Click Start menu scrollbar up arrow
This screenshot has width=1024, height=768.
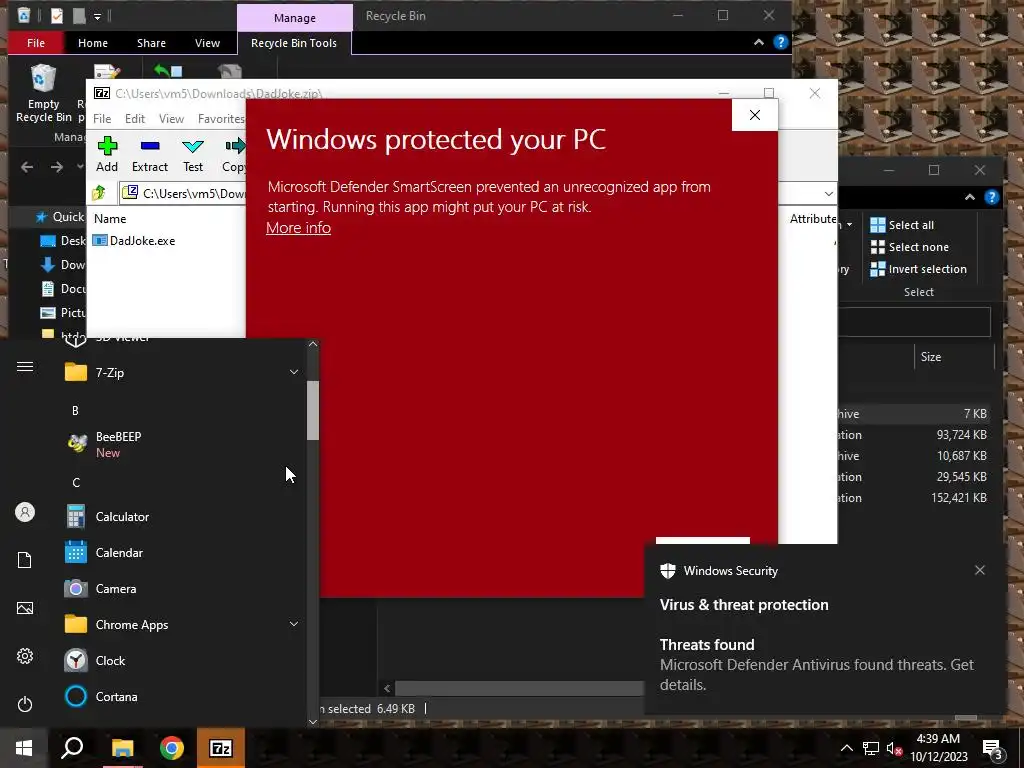pos(313,344)
